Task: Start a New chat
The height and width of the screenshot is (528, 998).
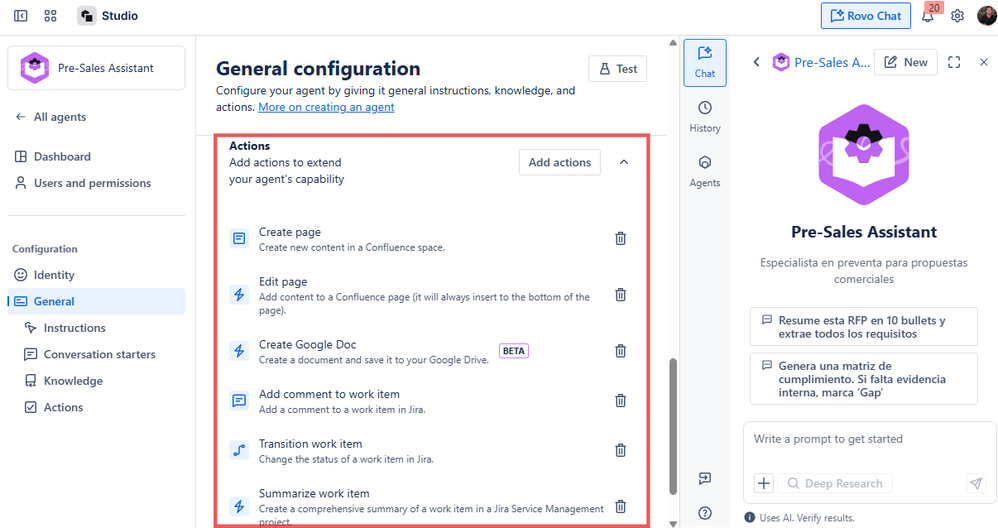Action: (906, 62)
